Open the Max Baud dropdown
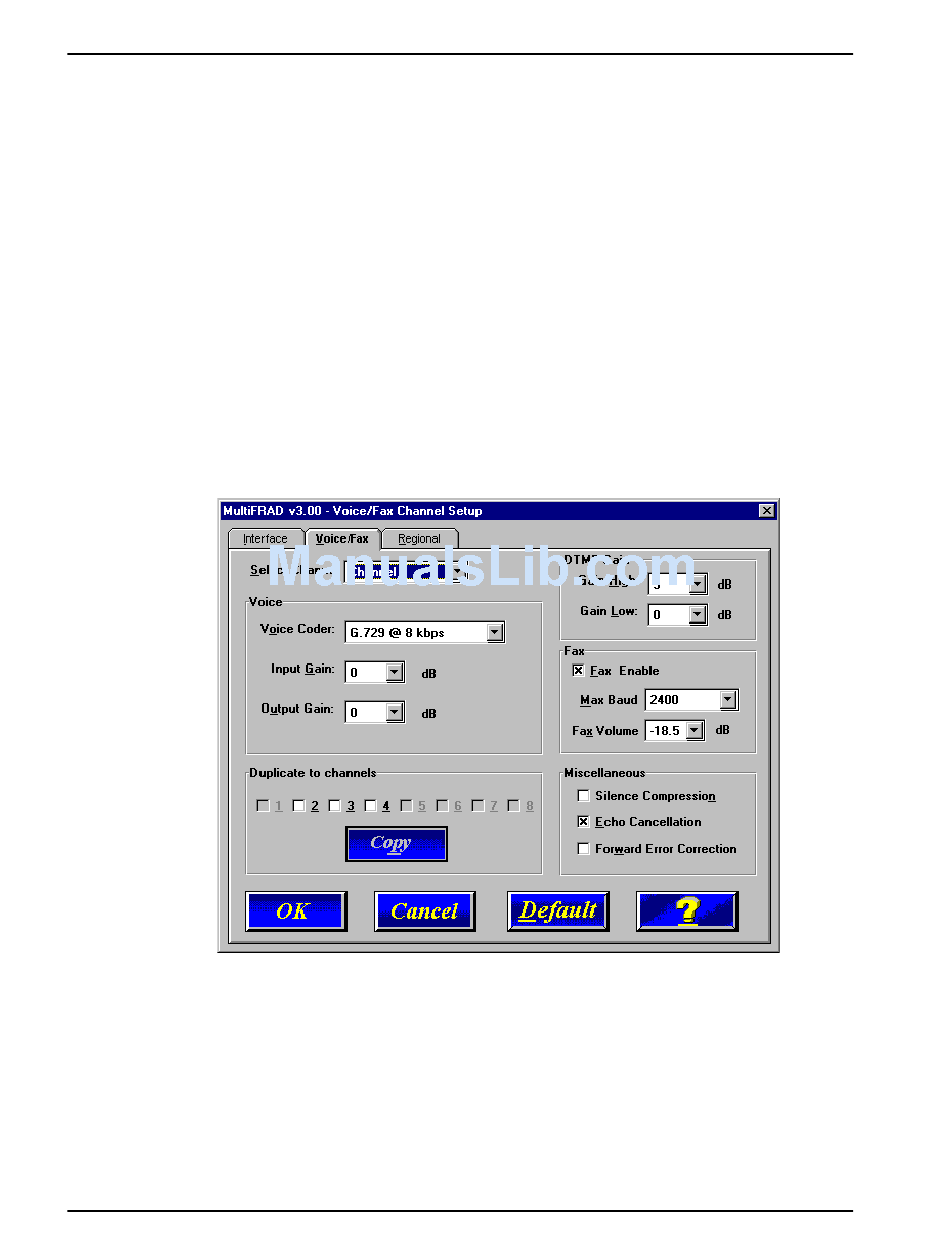Viewport: 950px width, 1241px height. [x=728, y=700]
